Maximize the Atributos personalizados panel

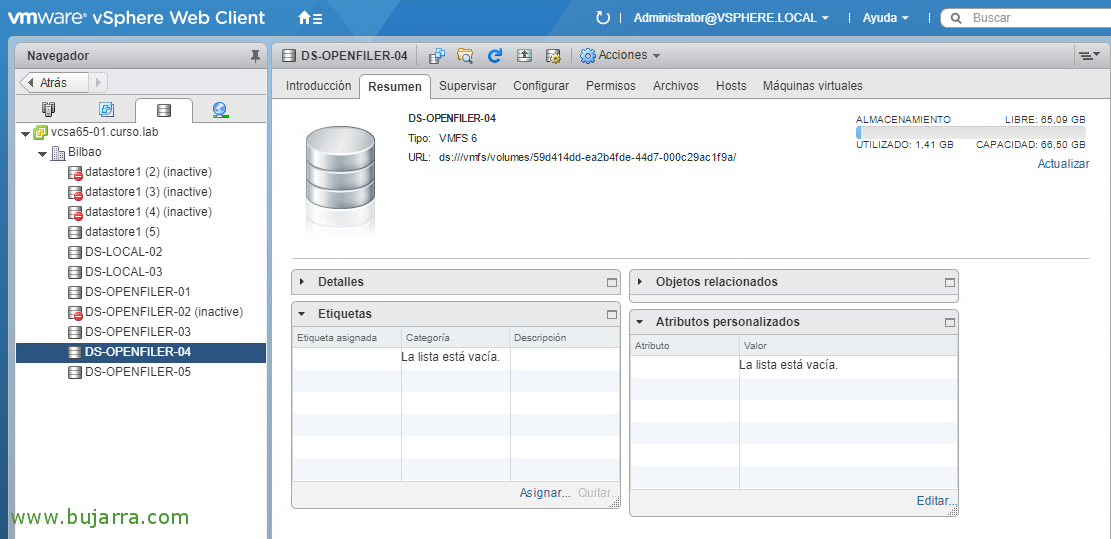(x=950, y=322)
